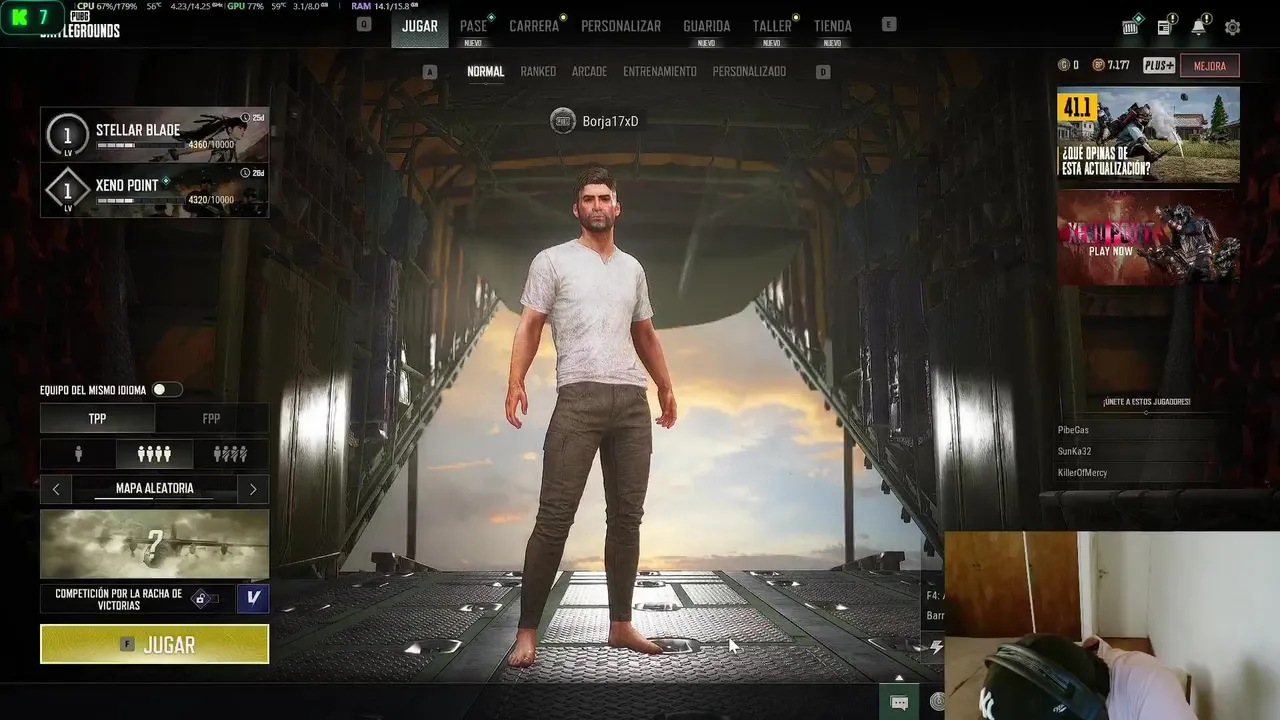This screenshot has width=1280, height=720.
Task: Click the lightning bolt icon
Action: [936, 647]
